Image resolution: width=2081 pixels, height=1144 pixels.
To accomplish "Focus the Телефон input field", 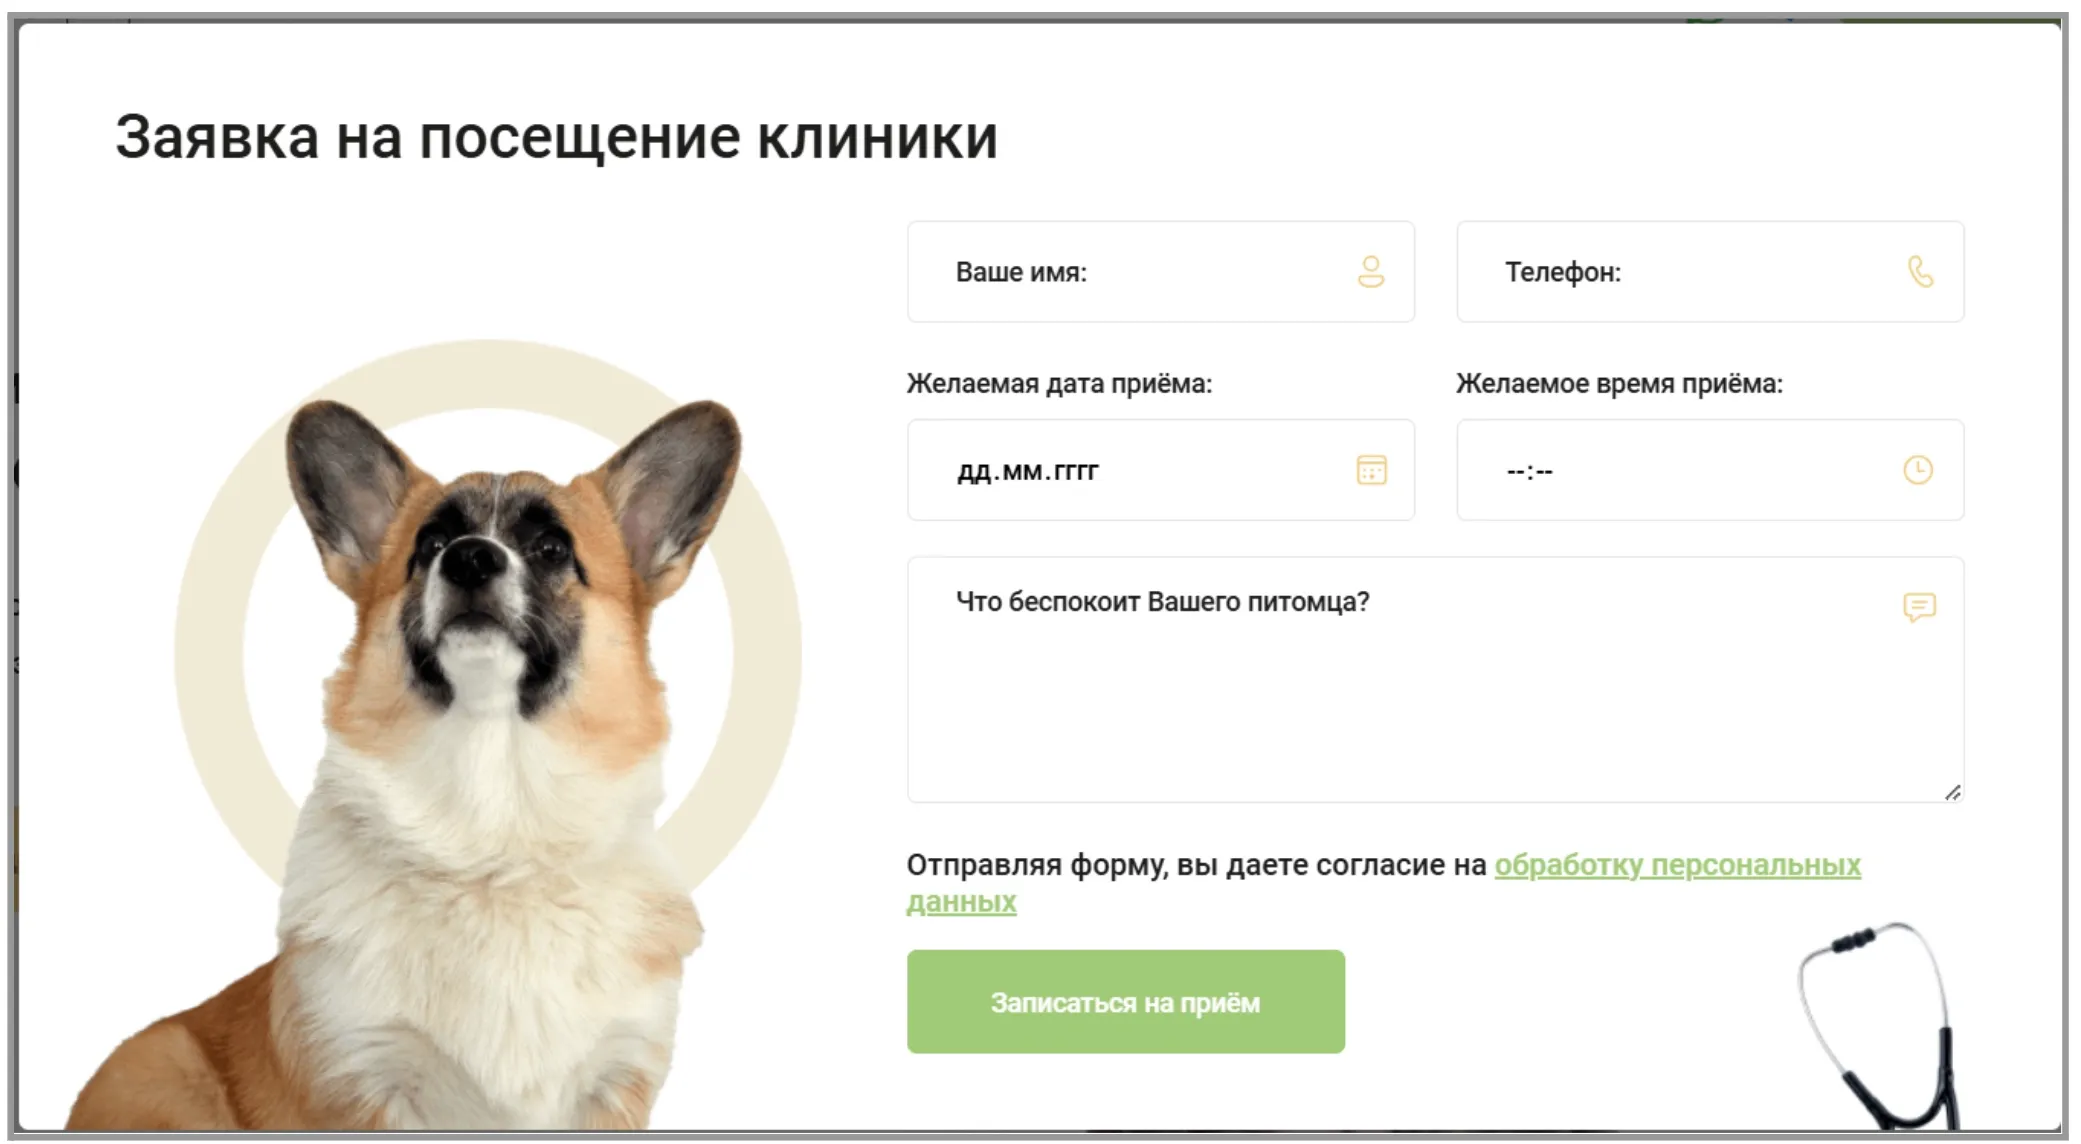I will tap(1710, 272).
